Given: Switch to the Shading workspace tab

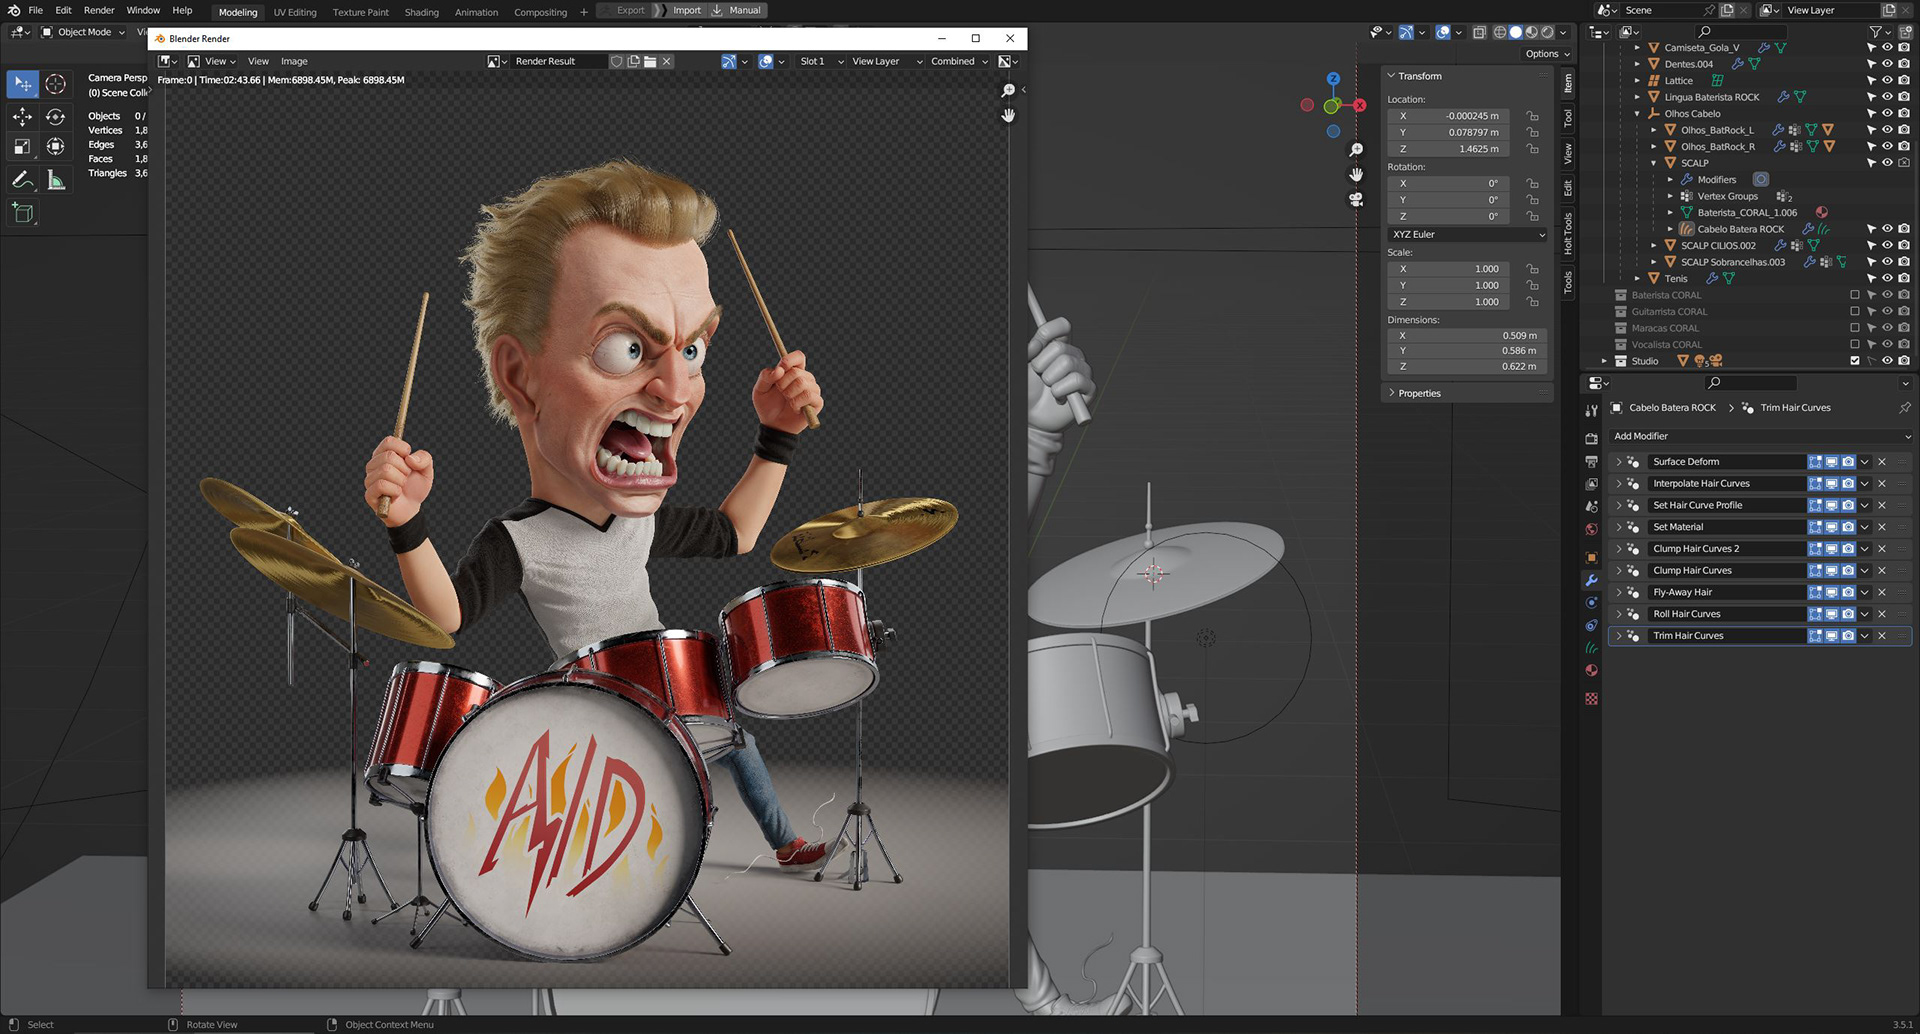Looking at the screenshot, I should pyautogui.click(x=421, y=12).
